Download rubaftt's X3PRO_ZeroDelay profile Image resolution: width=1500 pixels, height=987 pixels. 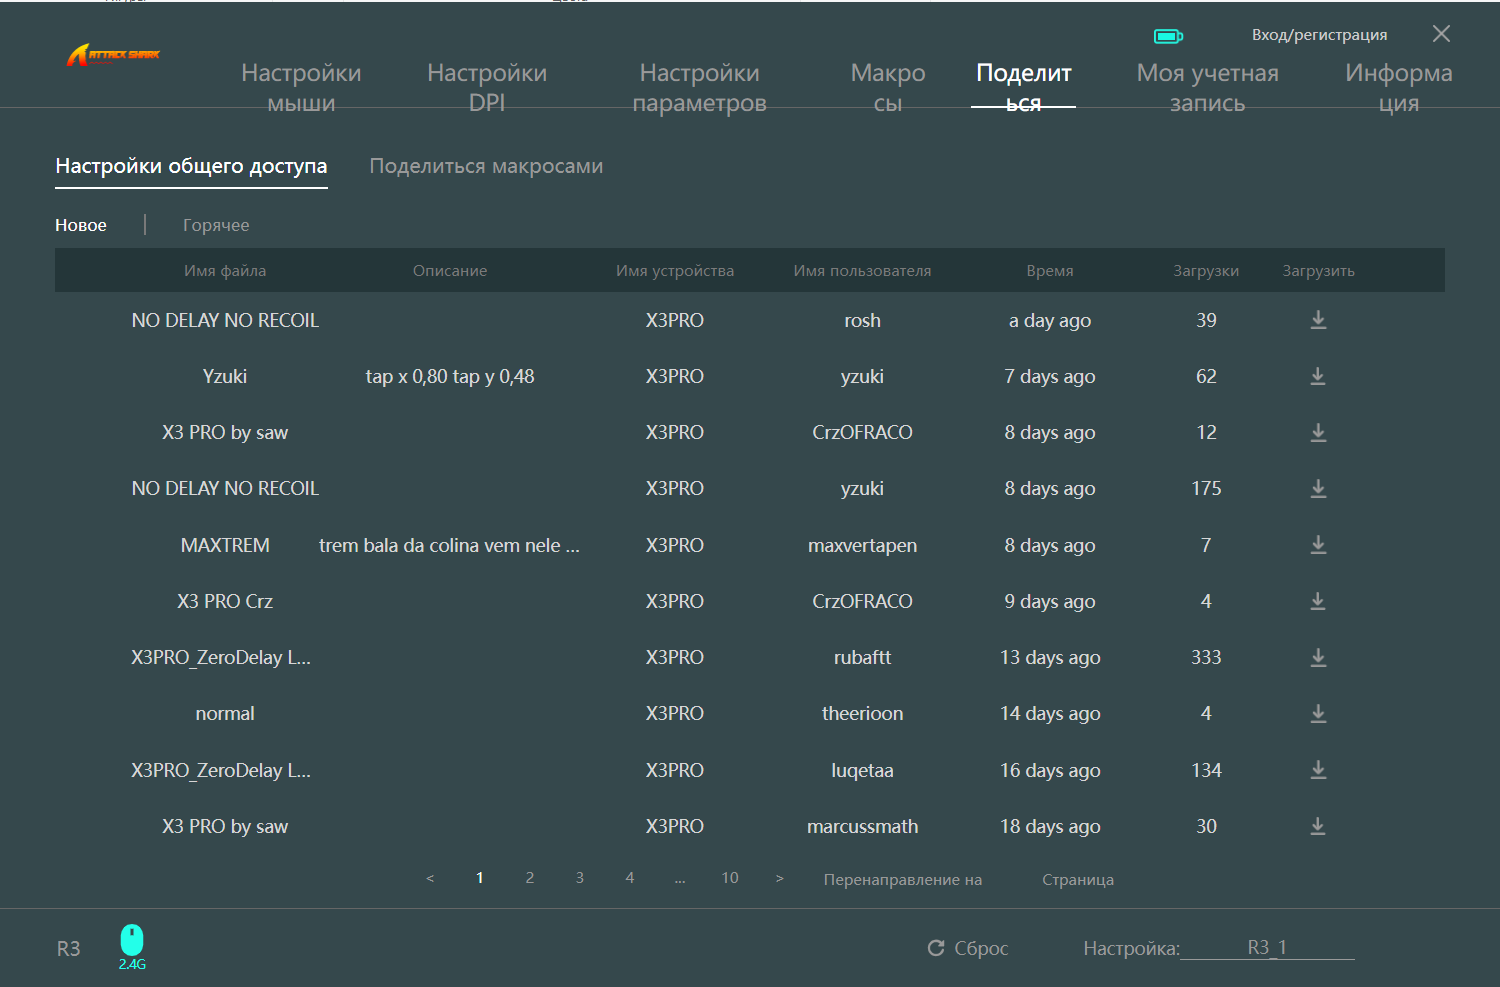pos(1318,657)
